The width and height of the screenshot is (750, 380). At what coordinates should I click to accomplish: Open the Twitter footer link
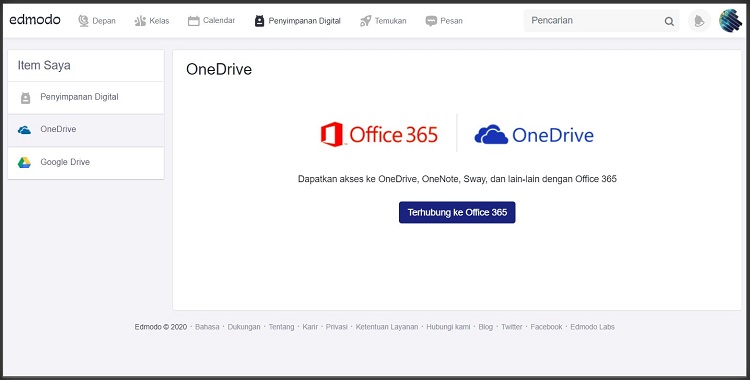tap(512, 327)
